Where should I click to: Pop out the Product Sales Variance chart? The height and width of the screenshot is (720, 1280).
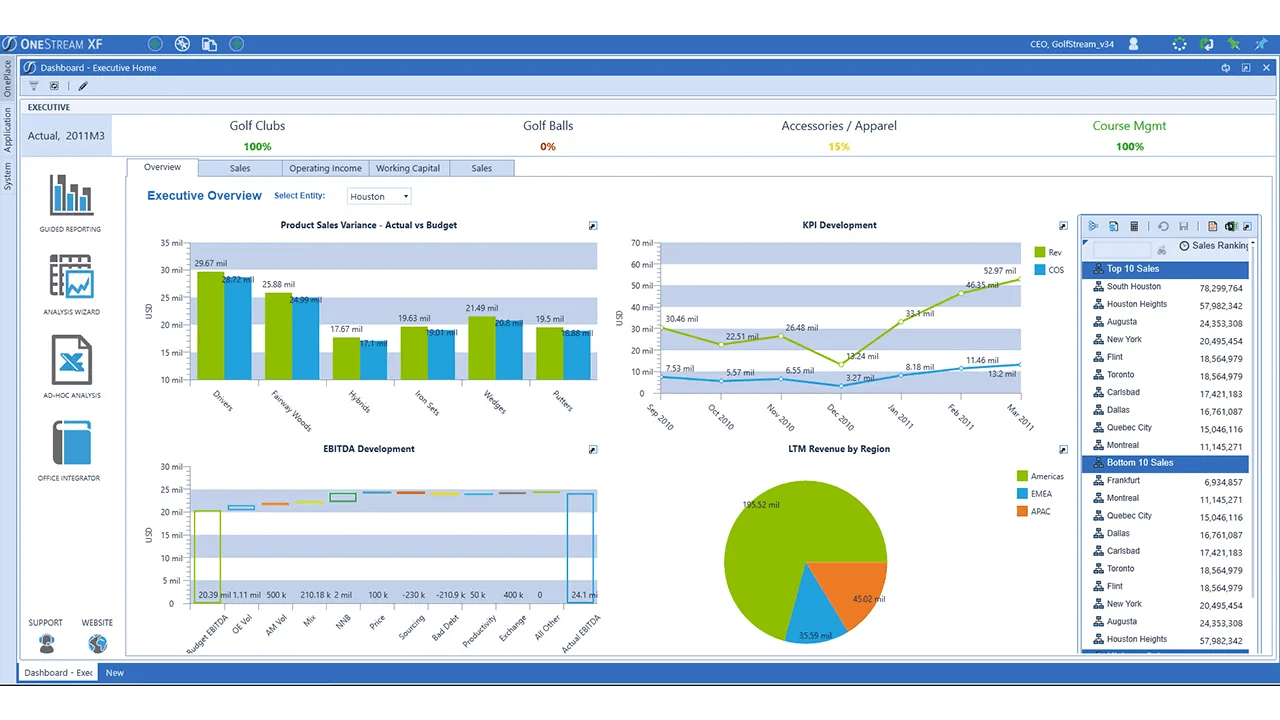coord(592,225)
